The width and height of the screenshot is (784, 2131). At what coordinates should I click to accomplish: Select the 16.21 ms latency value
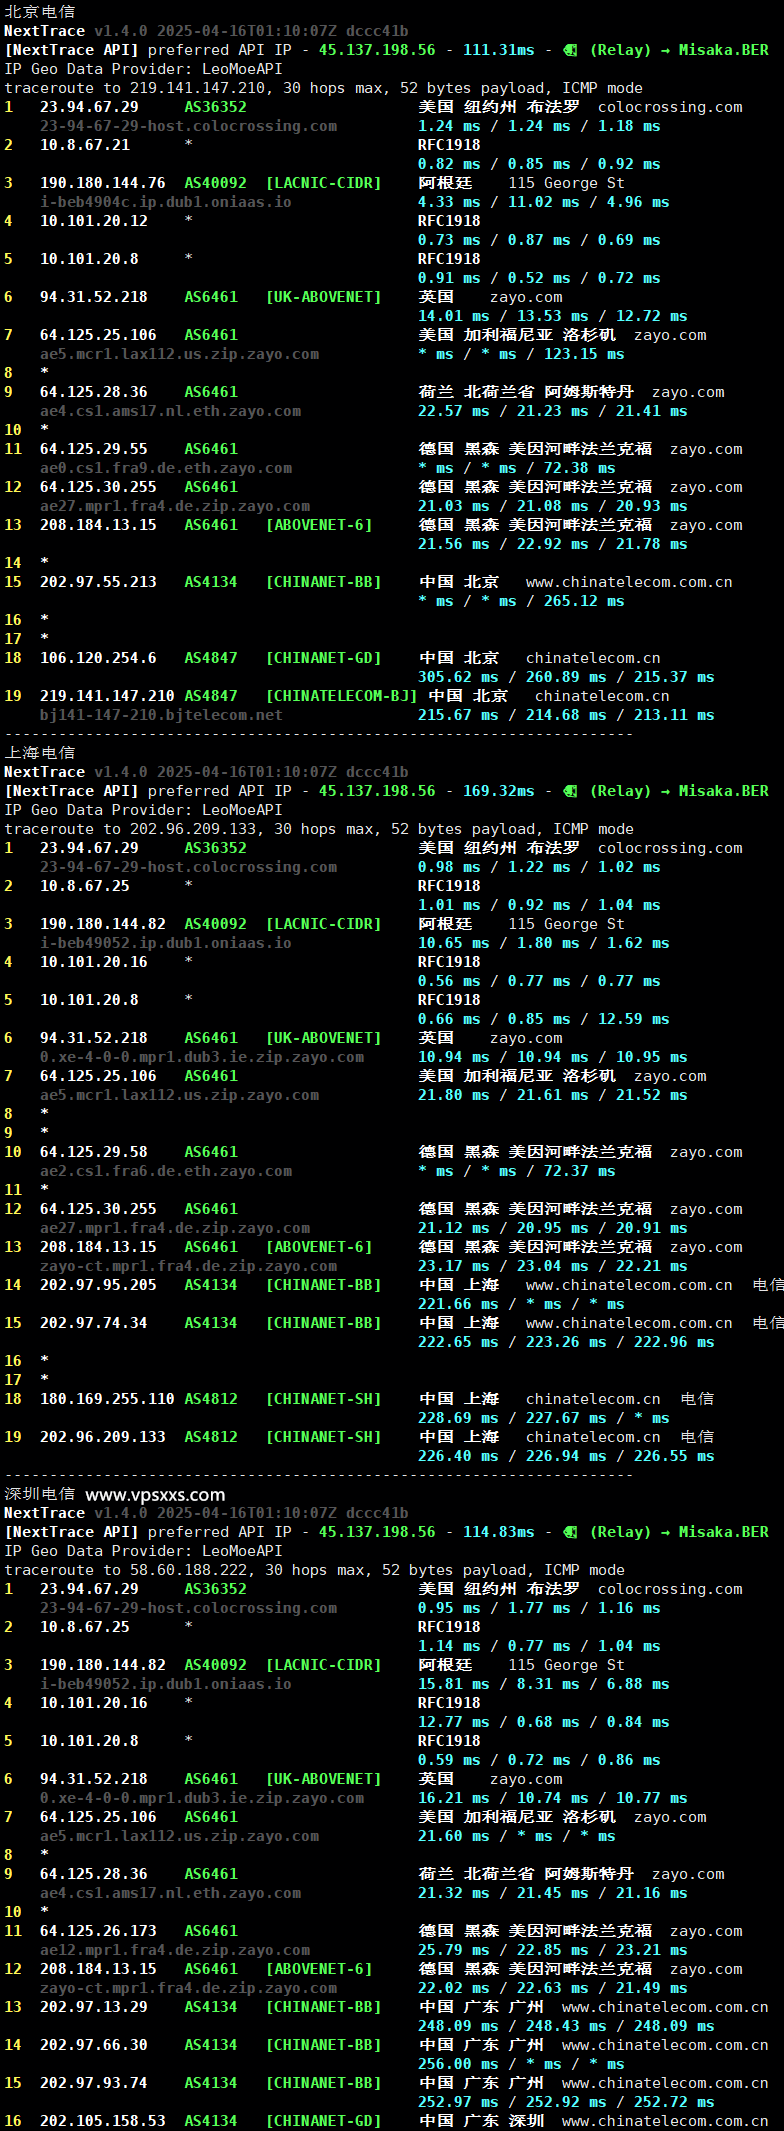[454, 1798]
